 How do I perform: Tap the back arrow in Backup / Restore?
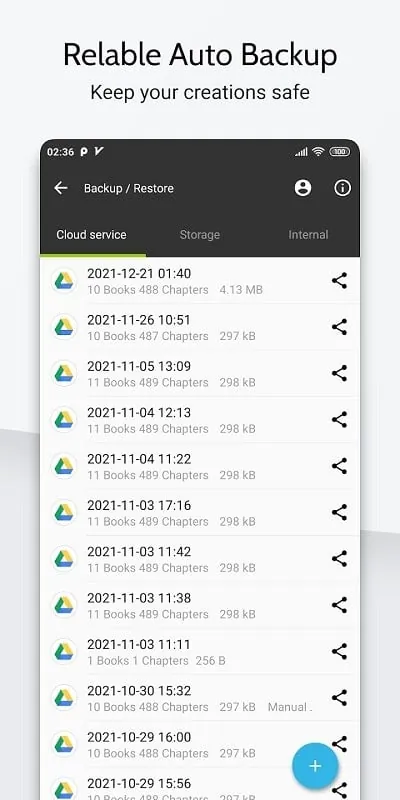pyautogui.click(x=61, y=188)
